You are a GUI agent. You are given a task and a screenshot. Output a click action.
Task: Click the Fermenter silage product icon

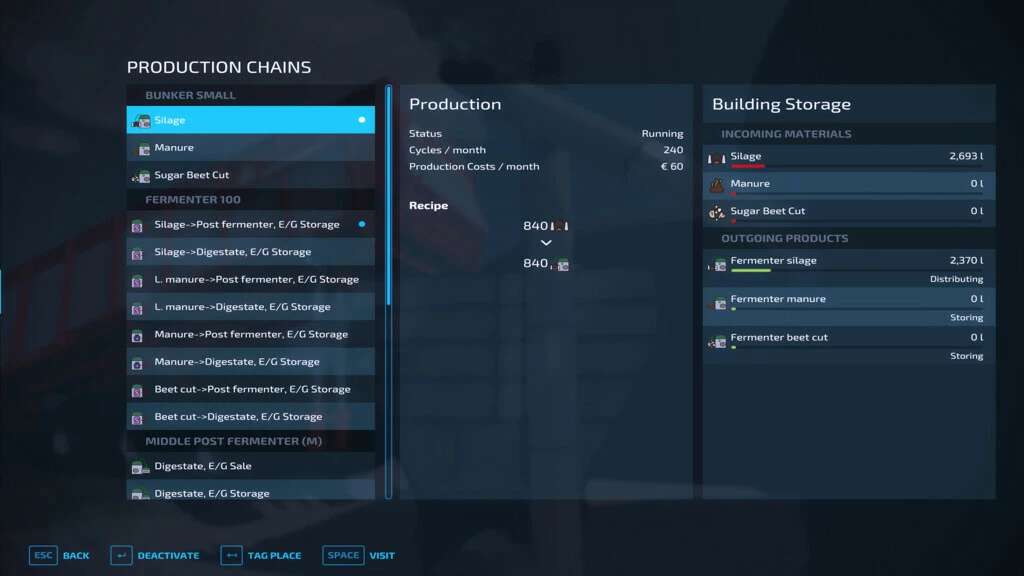[717, 265]
